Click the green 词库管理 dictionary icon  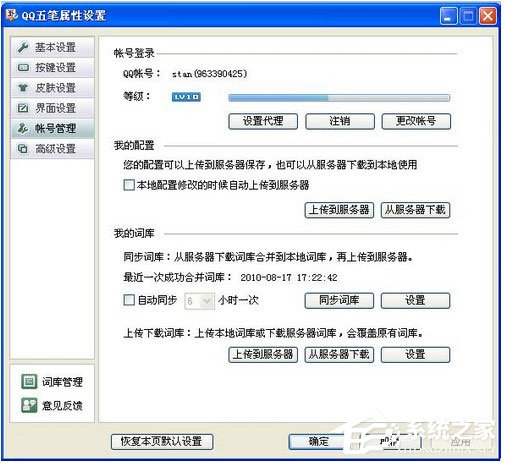click(29, 382)
